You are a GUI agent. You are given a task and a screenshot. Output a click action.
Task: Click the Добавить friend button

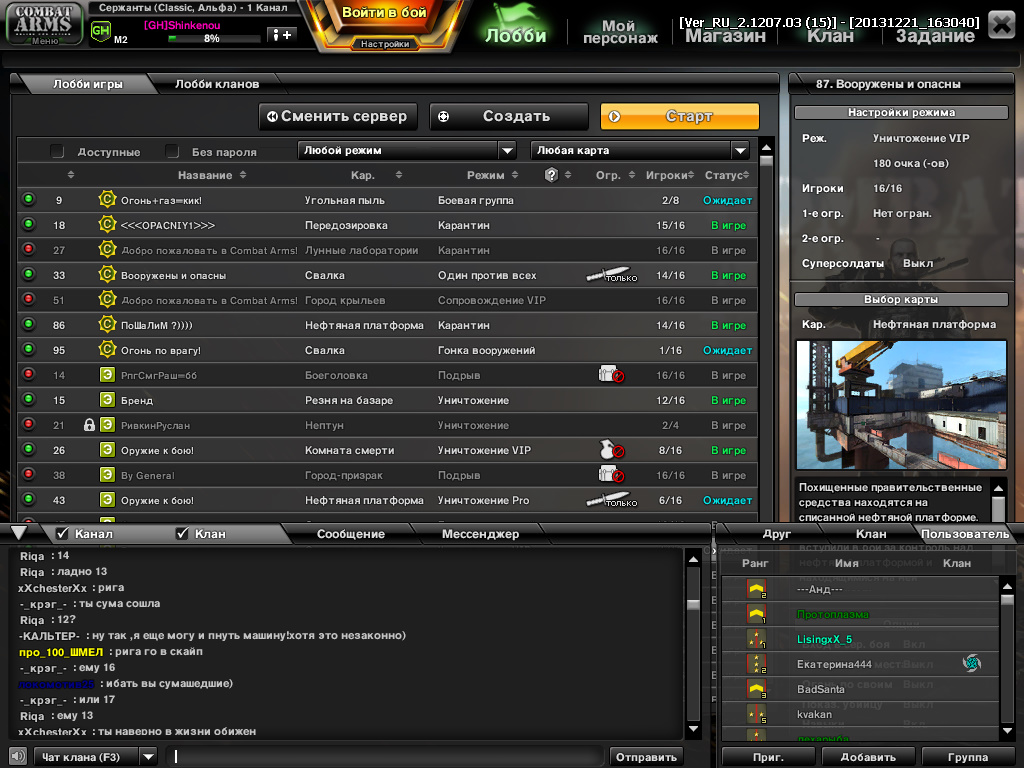point(868,757)
